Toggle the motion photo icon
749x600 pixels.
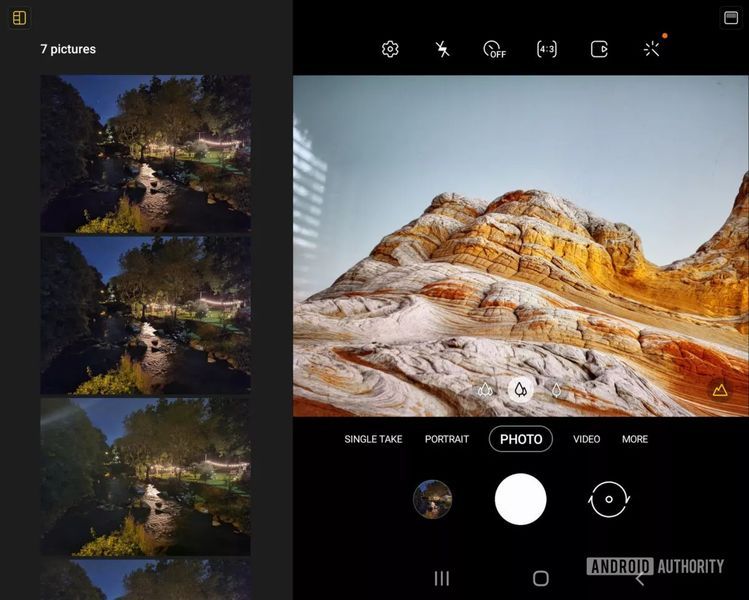pyautogui.click(x=599, y=49)
